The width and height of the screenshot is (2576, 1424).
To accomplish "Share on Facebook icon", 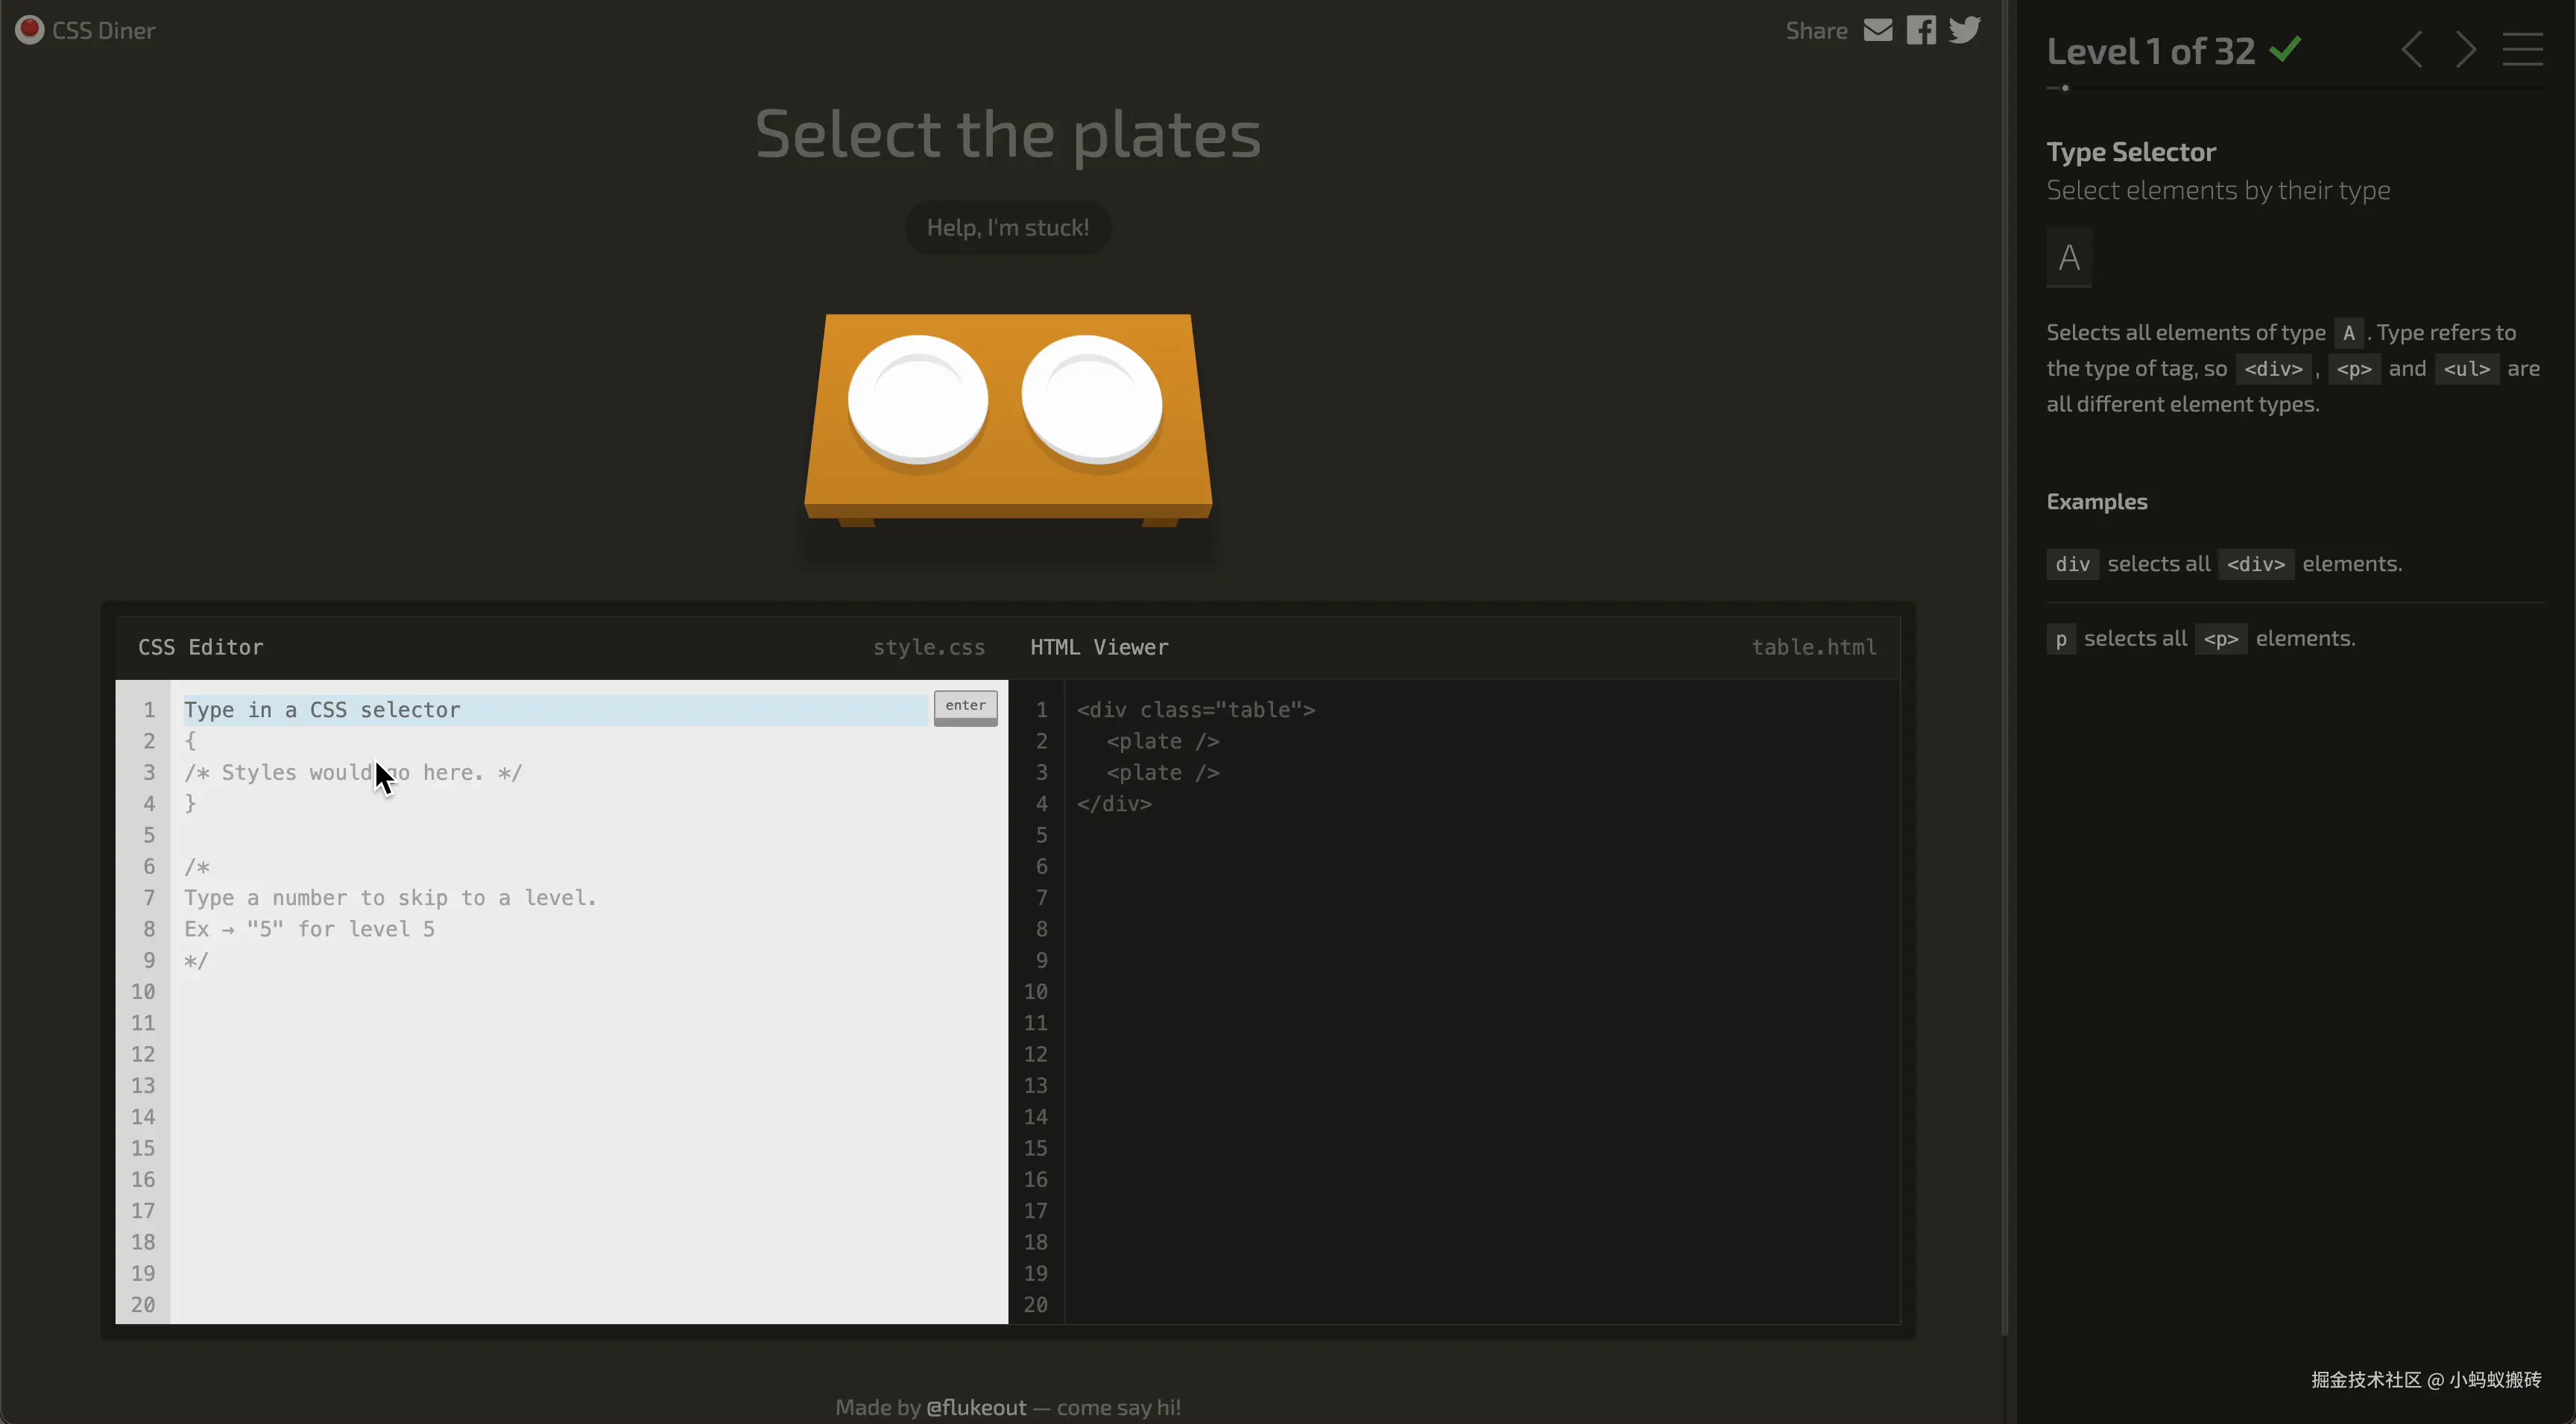I will [x=1920, y=30].
